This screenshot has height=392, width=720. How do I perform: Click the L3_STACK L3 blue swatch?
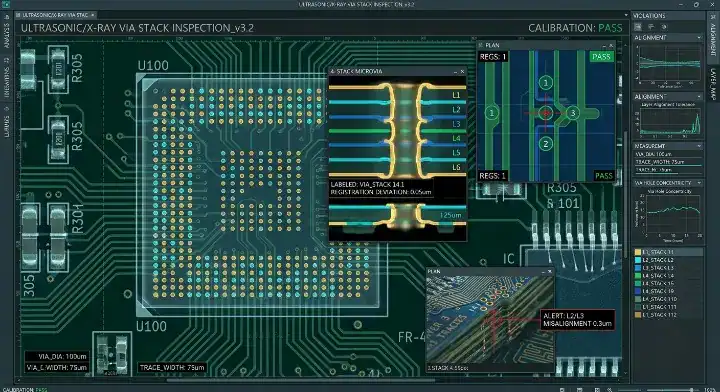click(638, 268)
